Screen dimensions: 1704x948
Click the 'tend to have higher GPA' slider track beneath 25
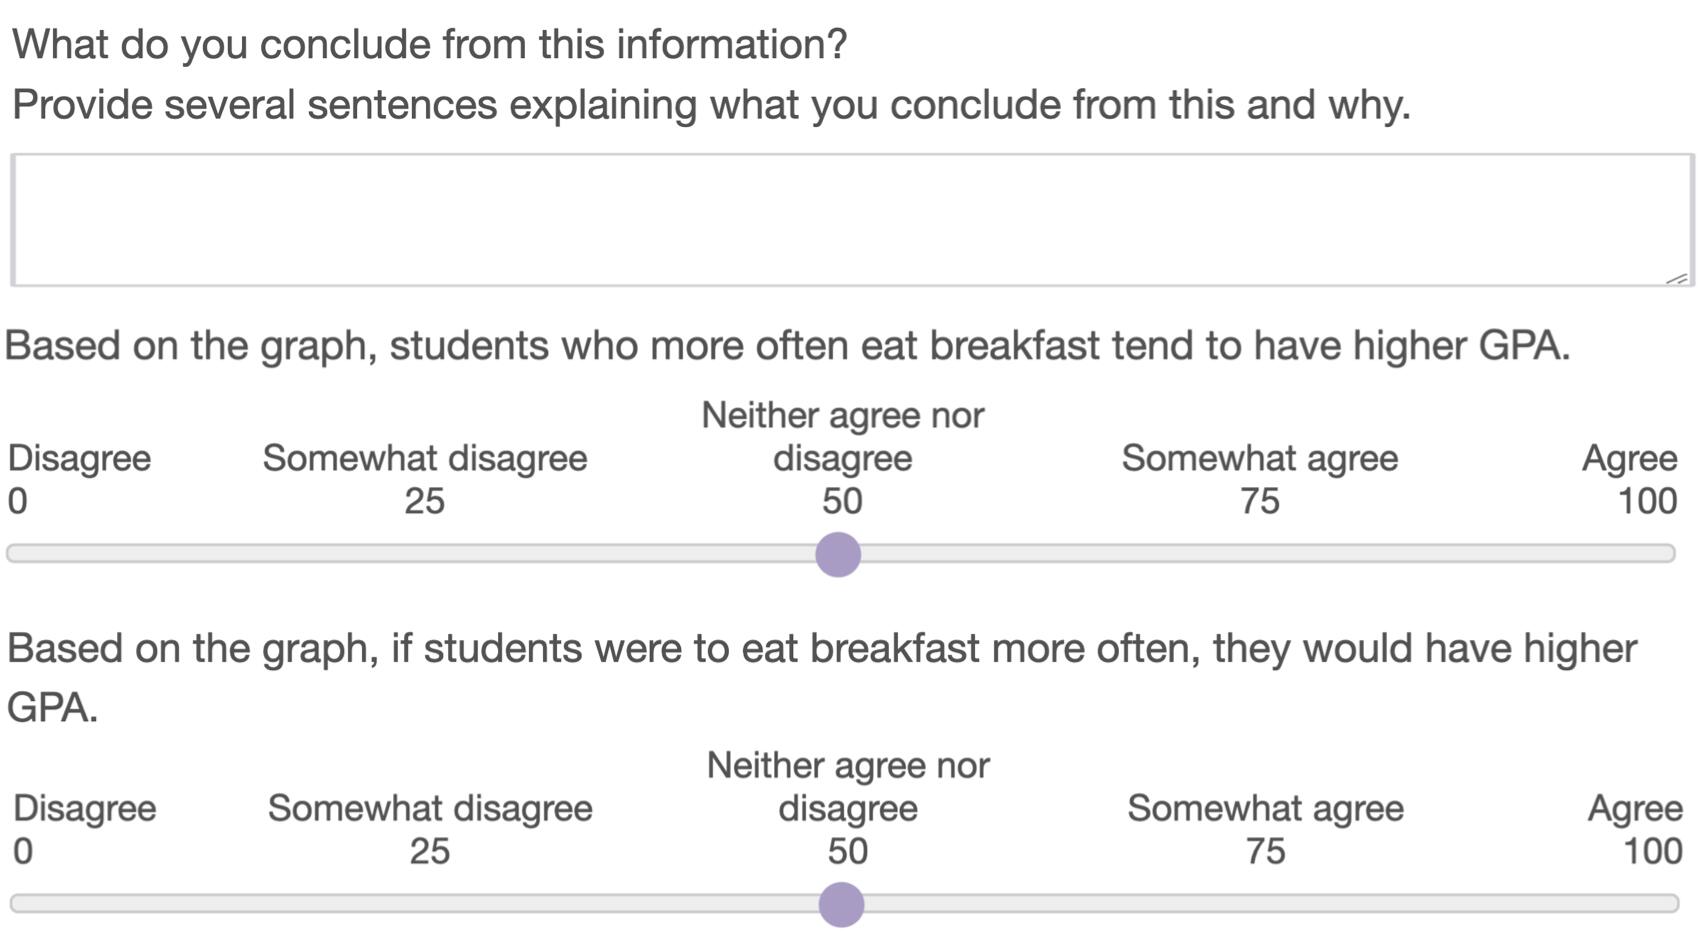(x=424, y=554)
